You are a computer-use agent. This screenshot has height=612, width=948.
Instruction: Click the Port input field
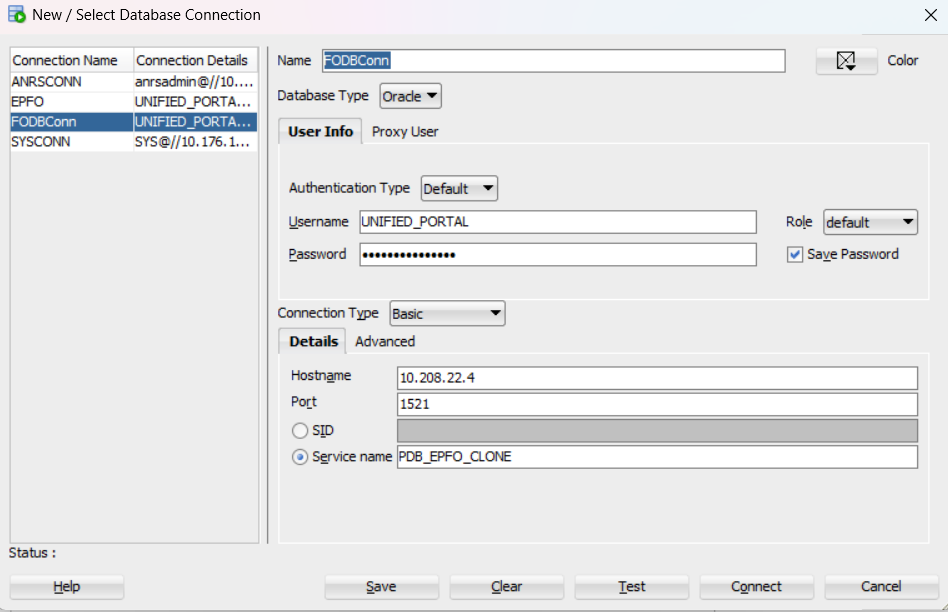pyautogui.click(x=657, y=404)
